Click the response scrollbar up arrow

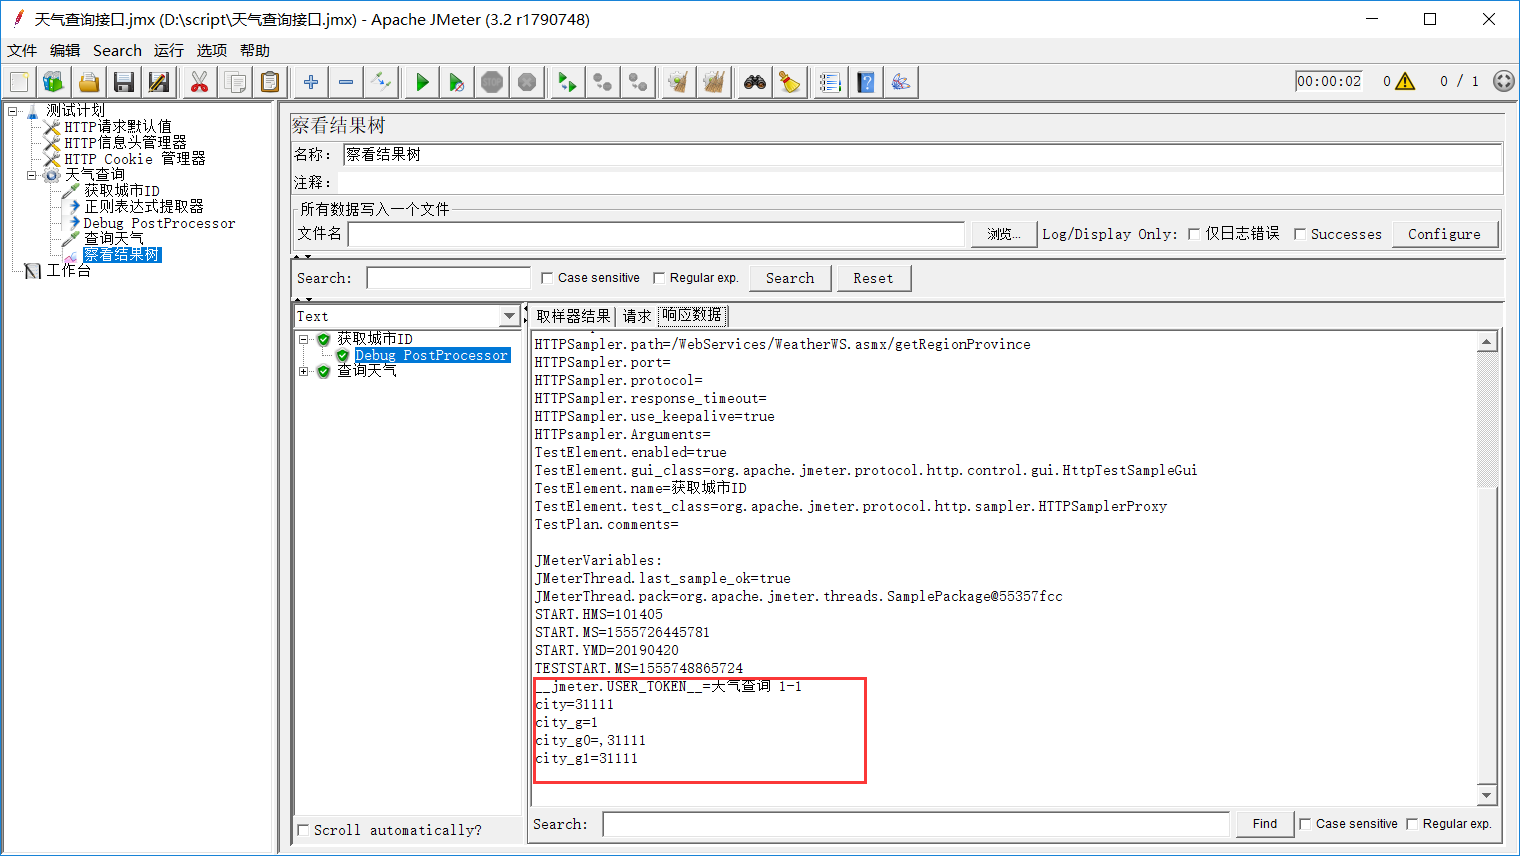coord(1487,342)
